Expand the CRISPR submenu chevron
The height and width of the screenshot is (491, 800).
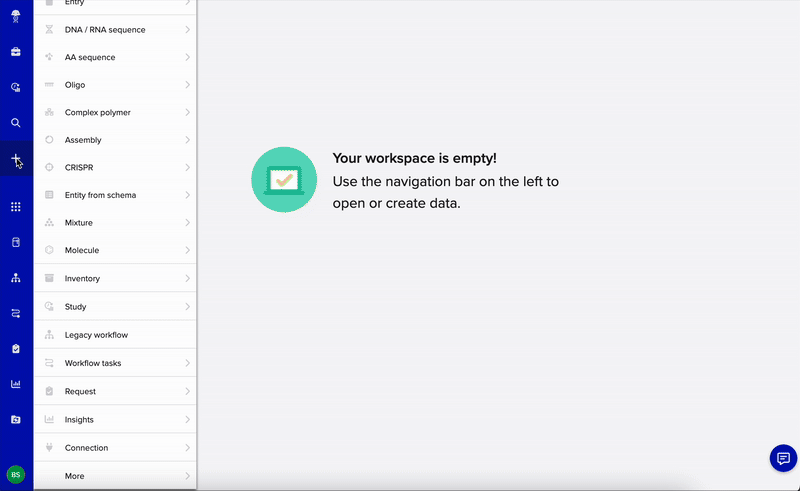187,167
